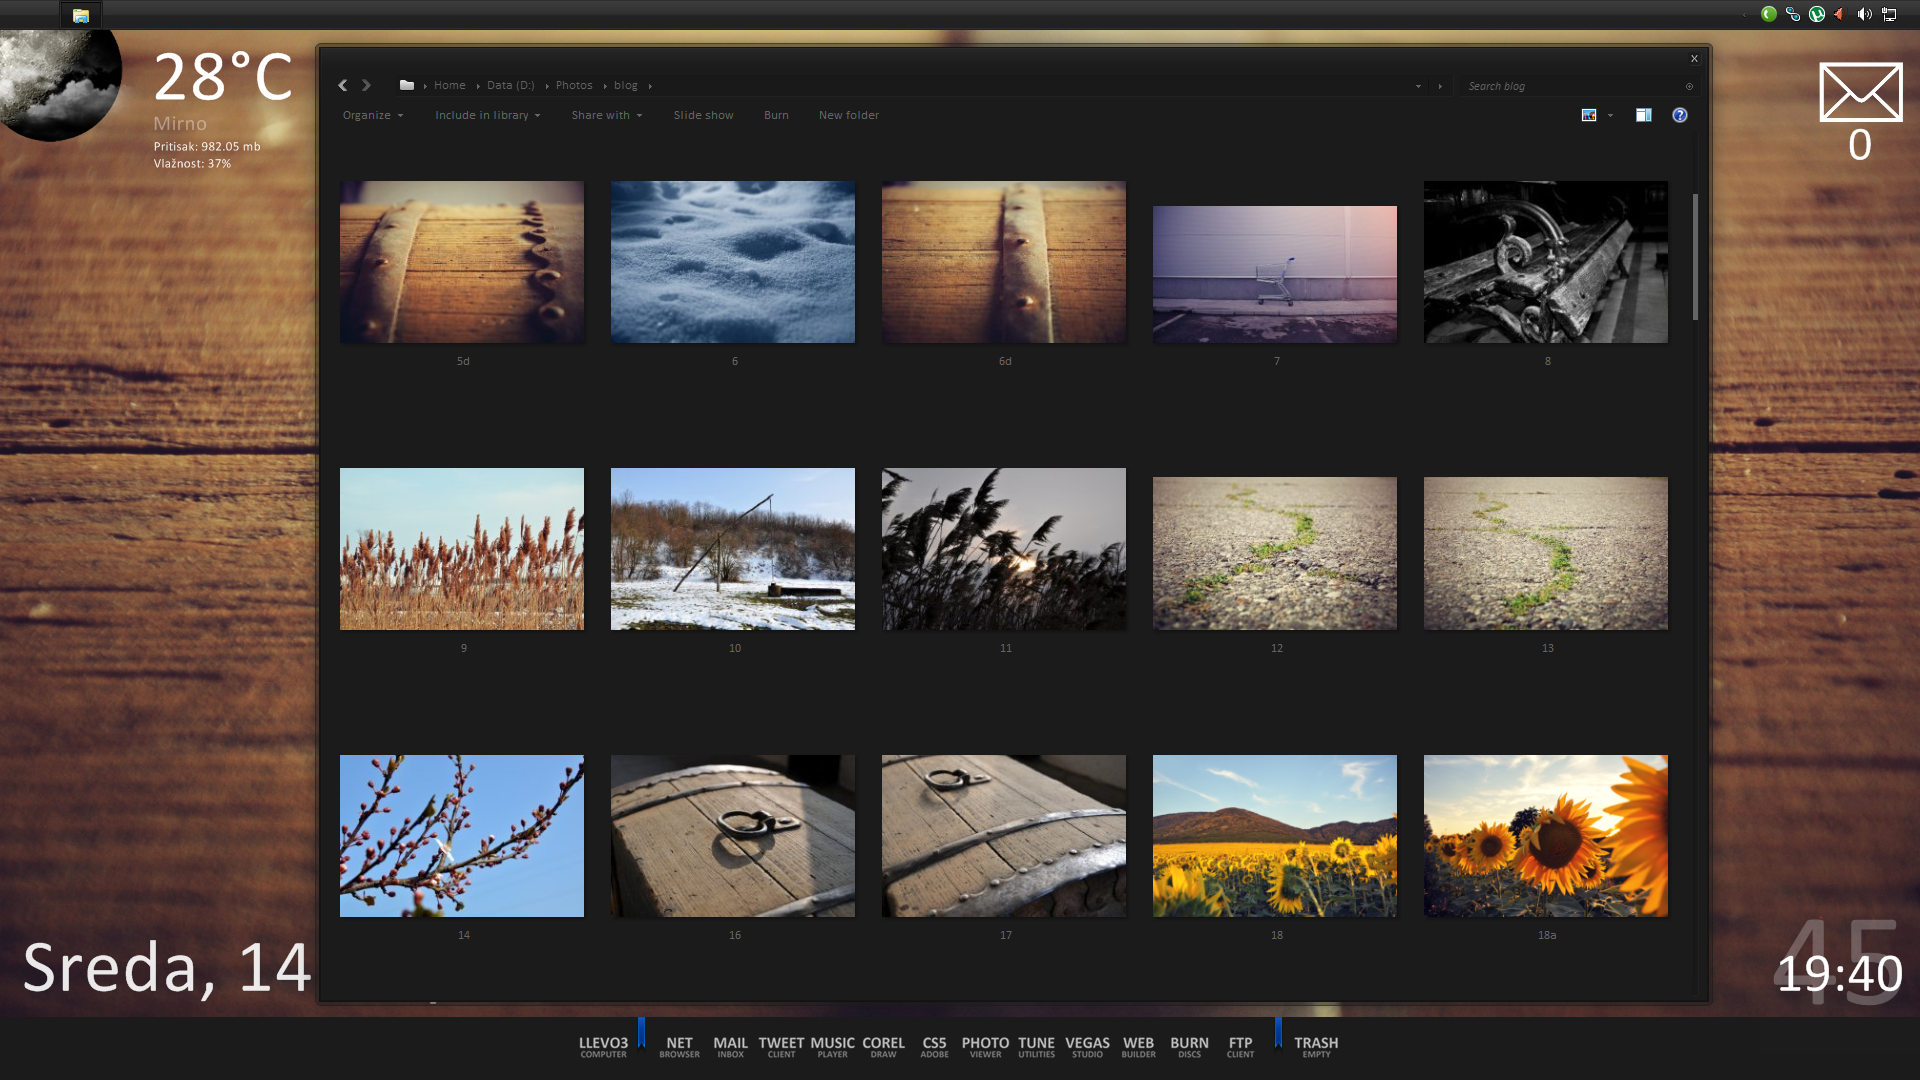
Task: Select the snowy well photo 10
Action: click(x=733, y=549)
